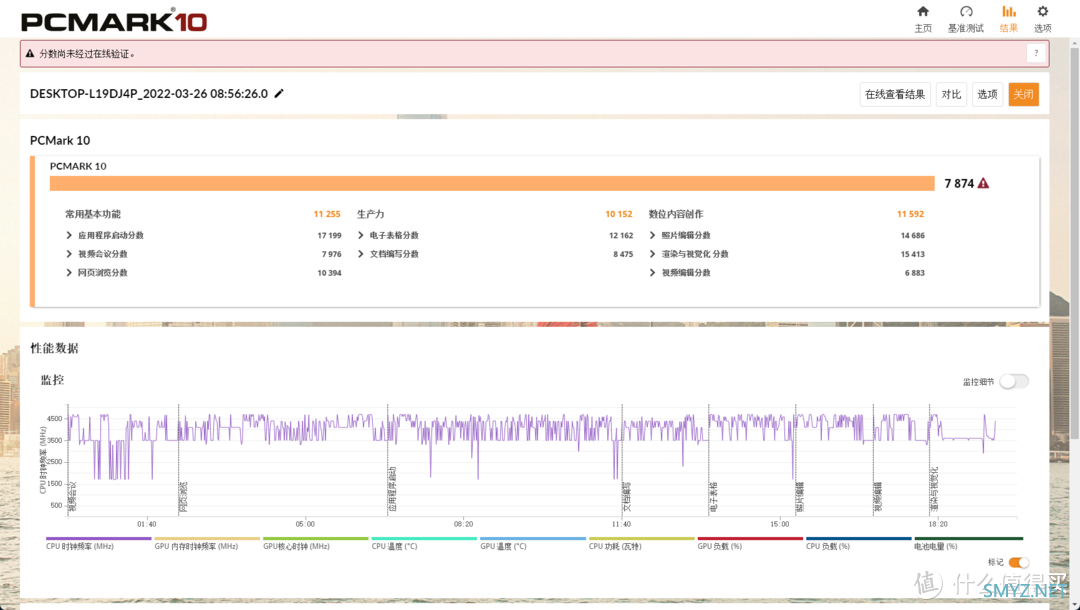This screenshot has height=610, width=1080.
Task: Click the 电子表格分数 value 12 162
Action: click(621, 235)
